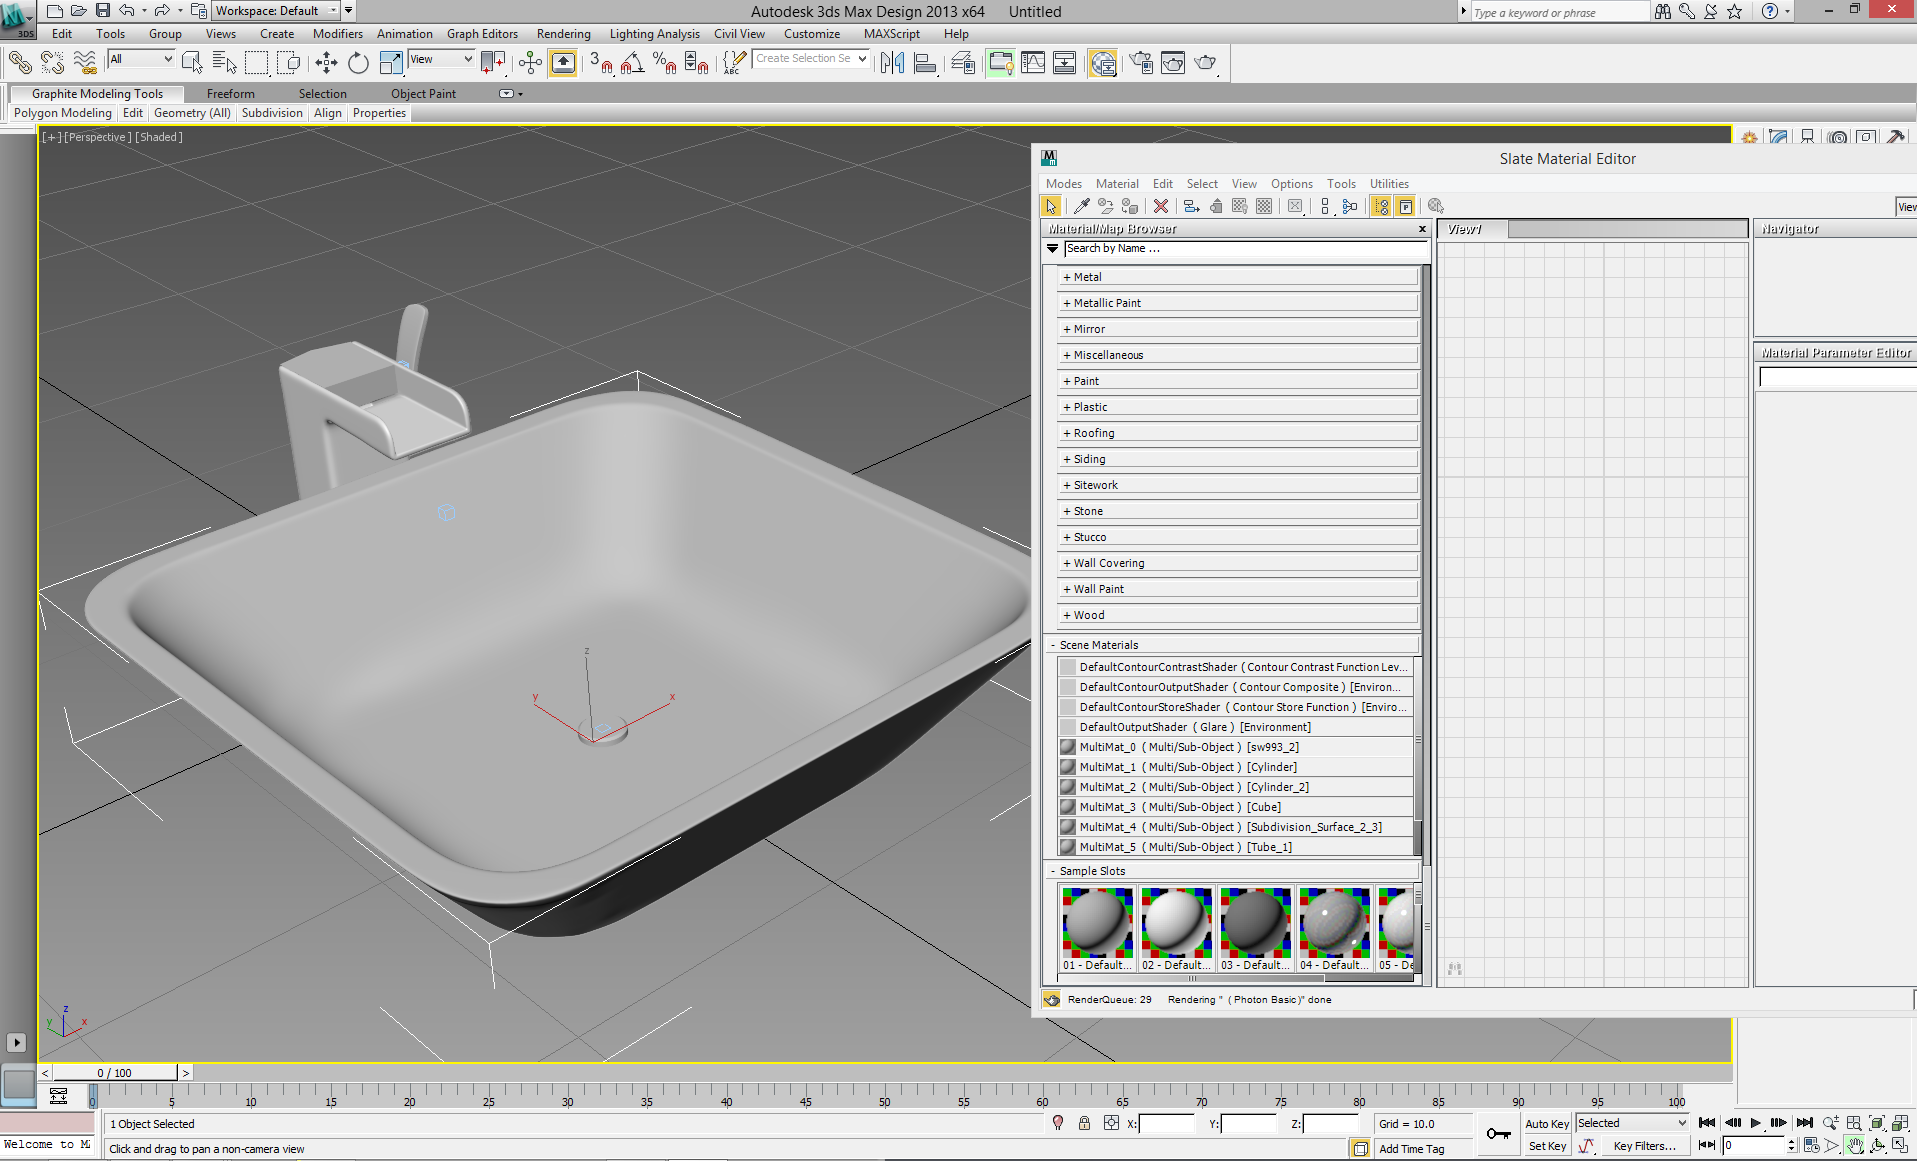Select the Select and Move tool
The image size is (1917, 1161).
[326, 63]
